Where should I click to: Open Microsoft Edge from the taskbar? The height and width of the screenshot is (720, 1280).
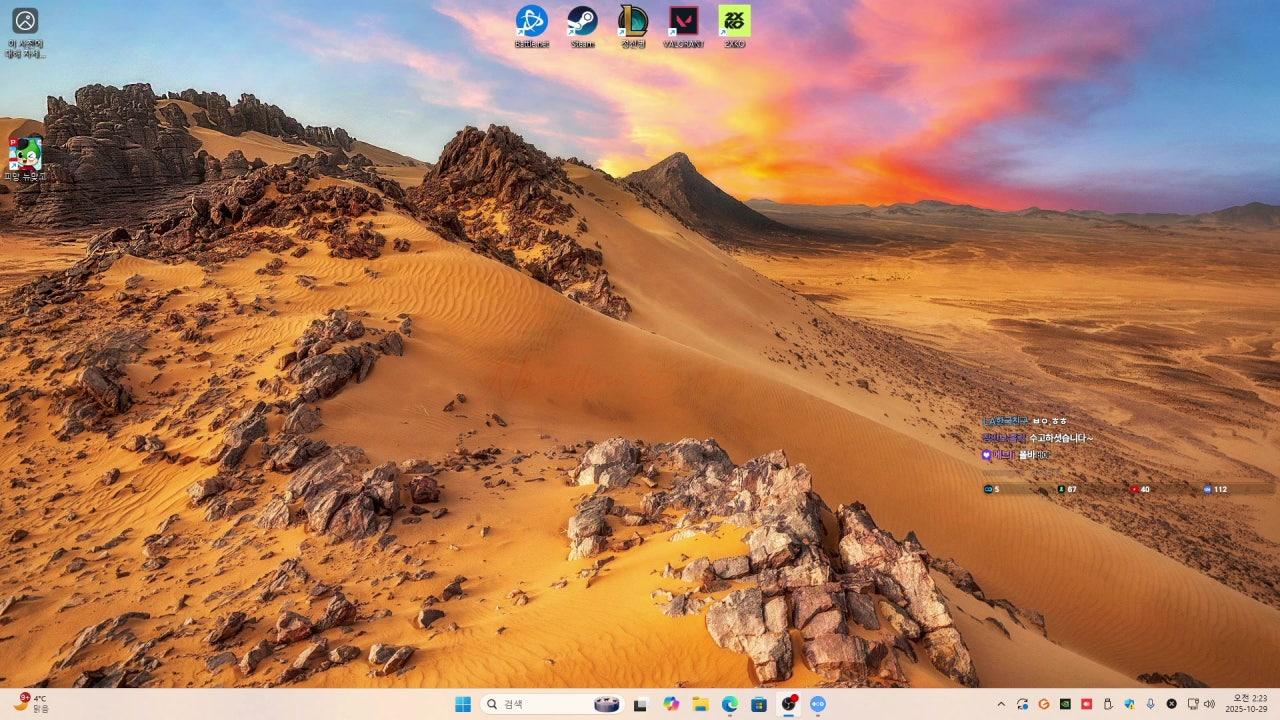[730, 704]
